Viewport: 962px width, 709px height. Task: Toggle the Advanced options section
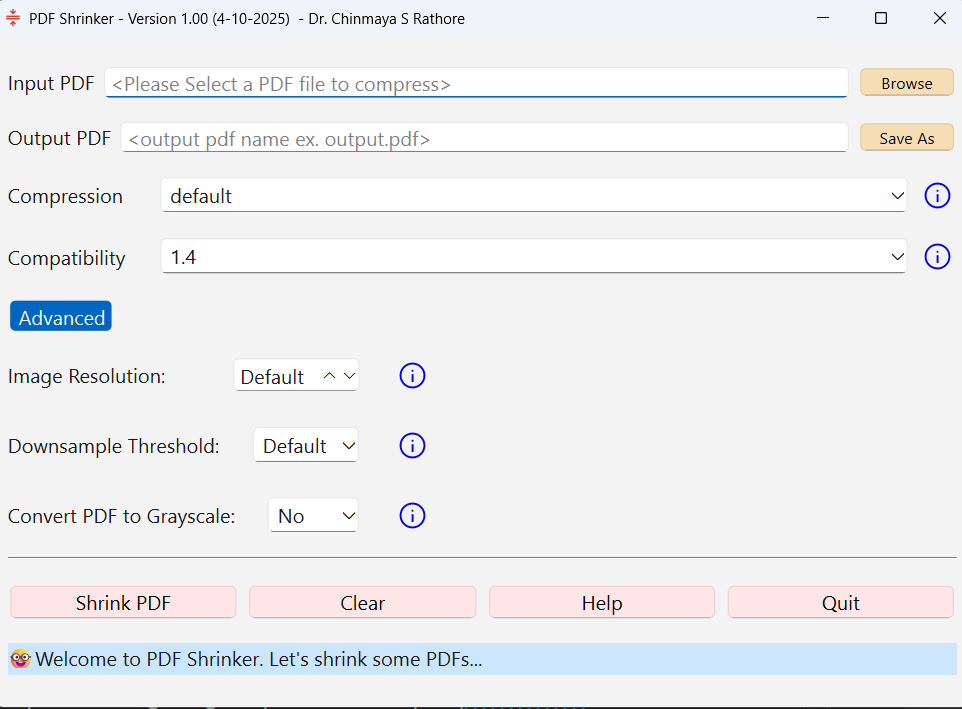(x=61, y=317)
